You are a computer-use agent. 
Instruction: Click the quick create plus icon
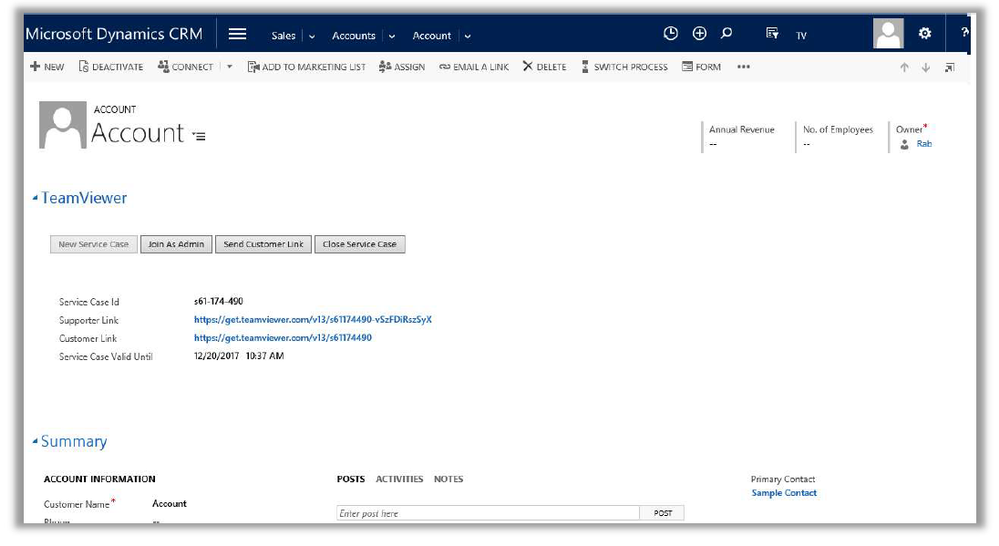pos(699,34)
